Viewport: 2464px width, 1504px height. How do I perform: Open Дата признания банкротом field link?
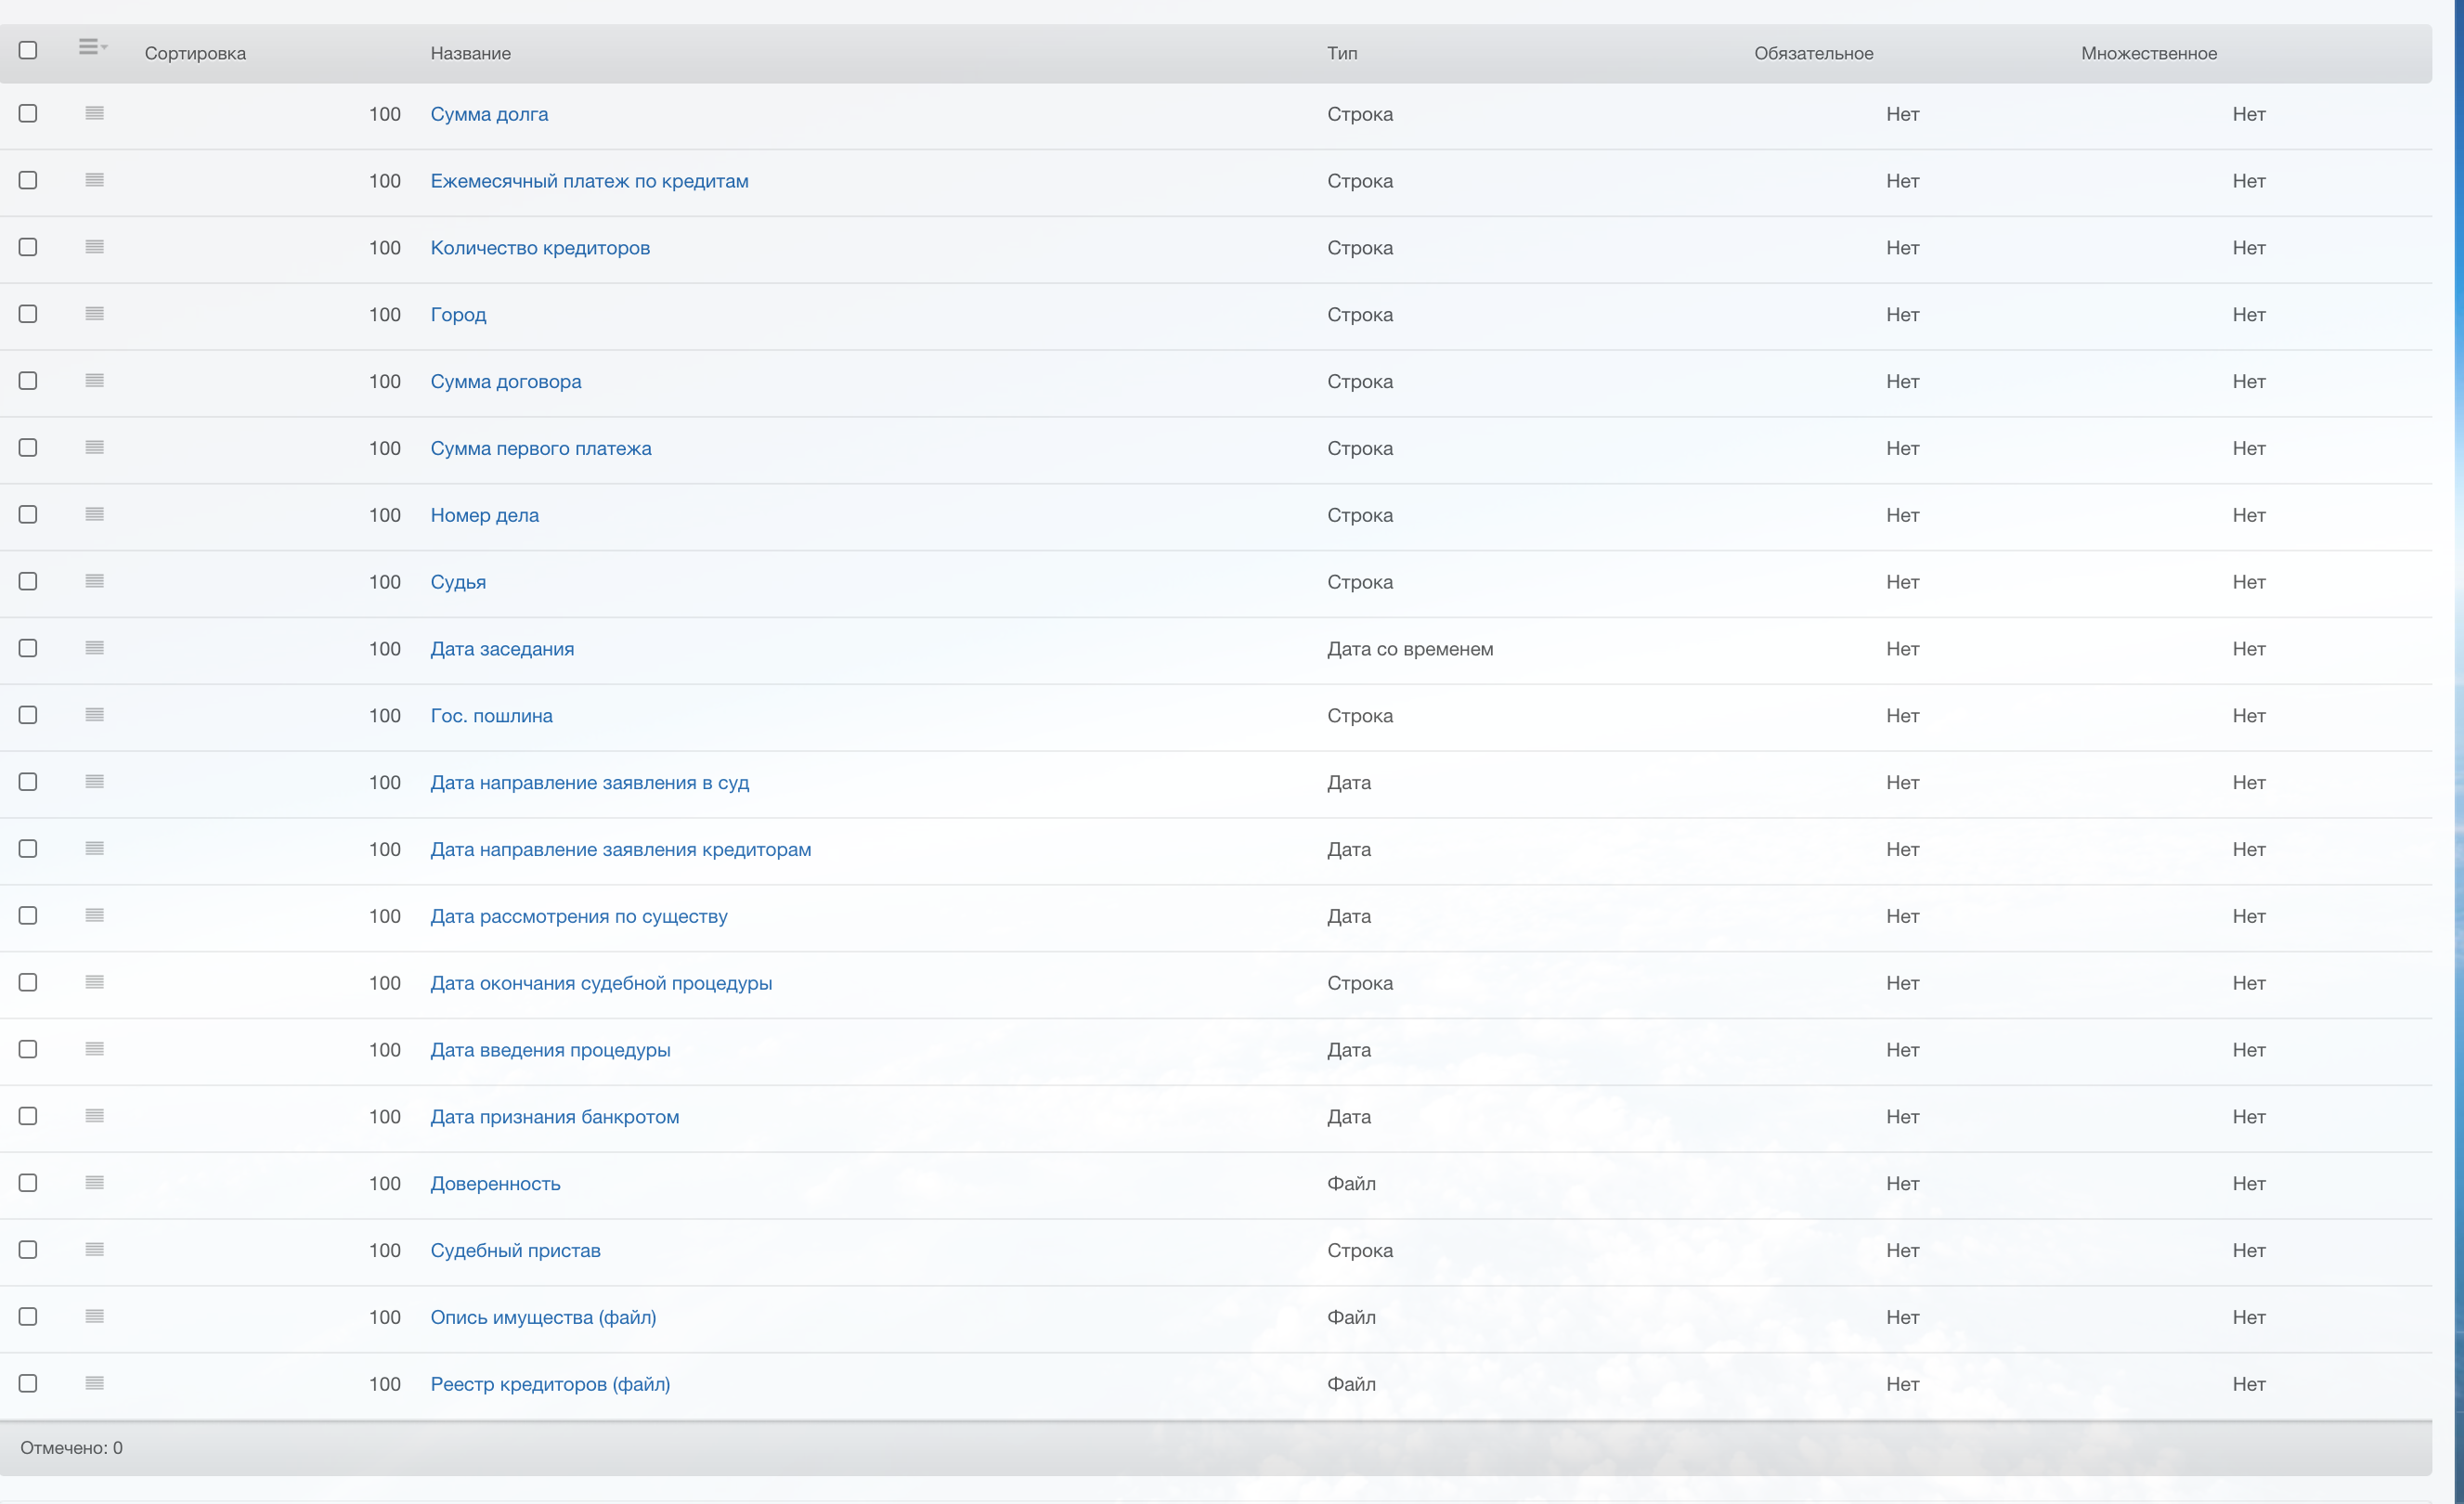[554, 1117]
